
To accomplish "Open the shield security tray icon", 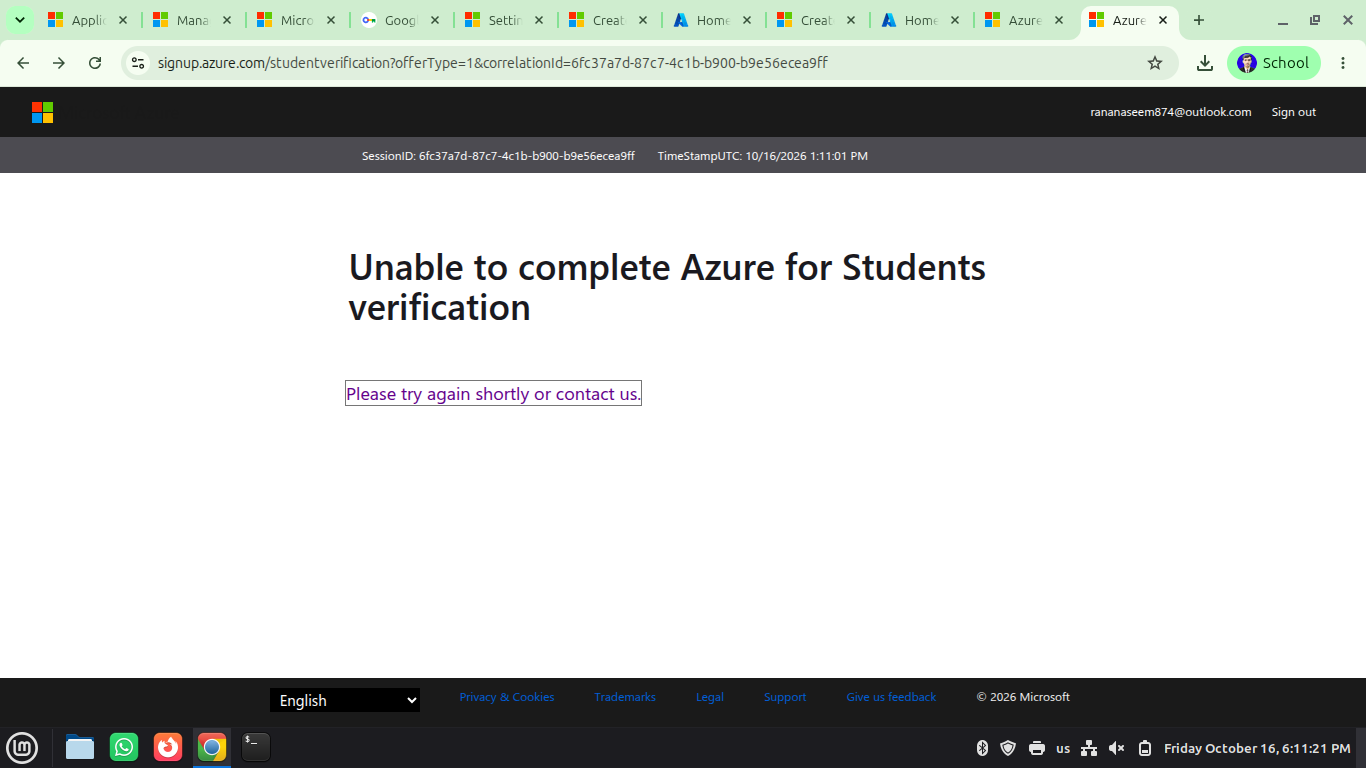I will [1008, 748].
